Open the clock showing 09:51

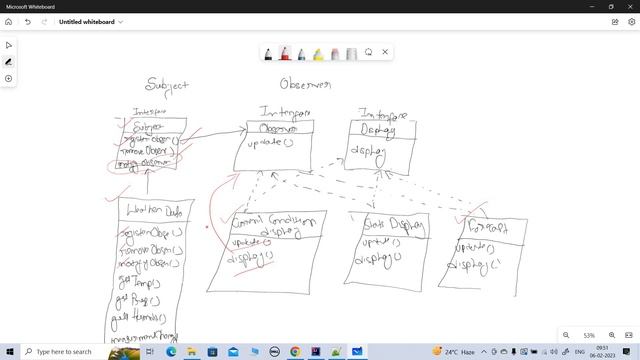[602, 351]
